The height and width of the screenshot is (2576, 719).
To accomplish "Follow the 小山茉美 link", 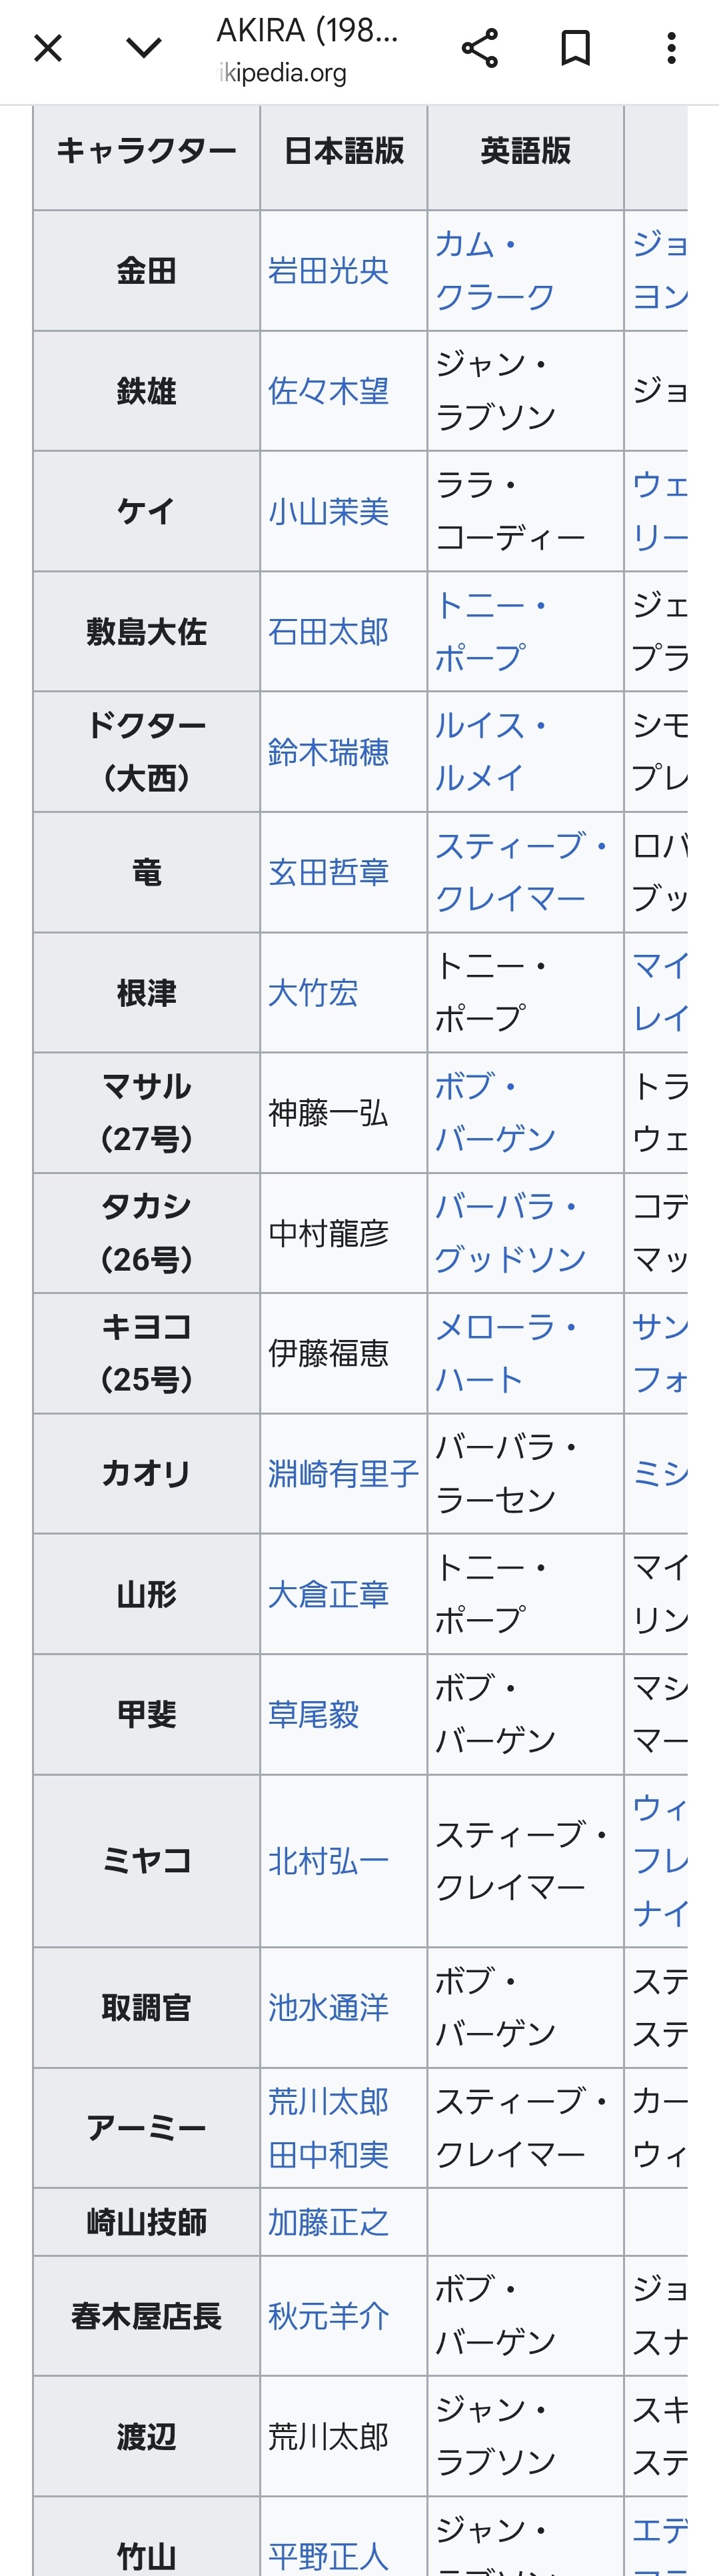I will pos(328,512).
